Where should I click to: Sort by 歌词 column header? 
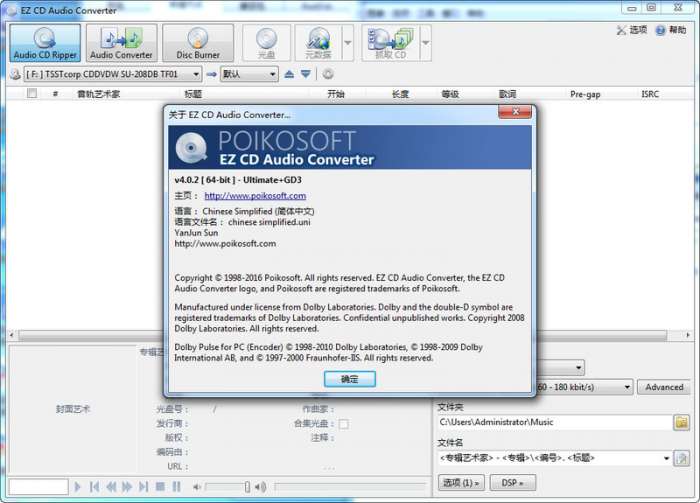(x=508, y=94)
